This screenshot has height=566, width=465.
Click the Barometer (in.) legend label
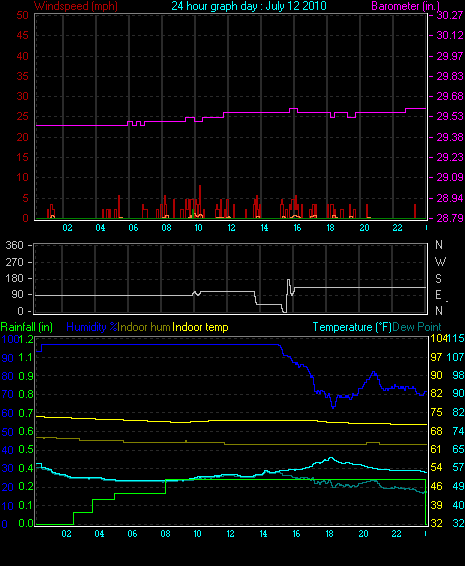coord(405,6)
